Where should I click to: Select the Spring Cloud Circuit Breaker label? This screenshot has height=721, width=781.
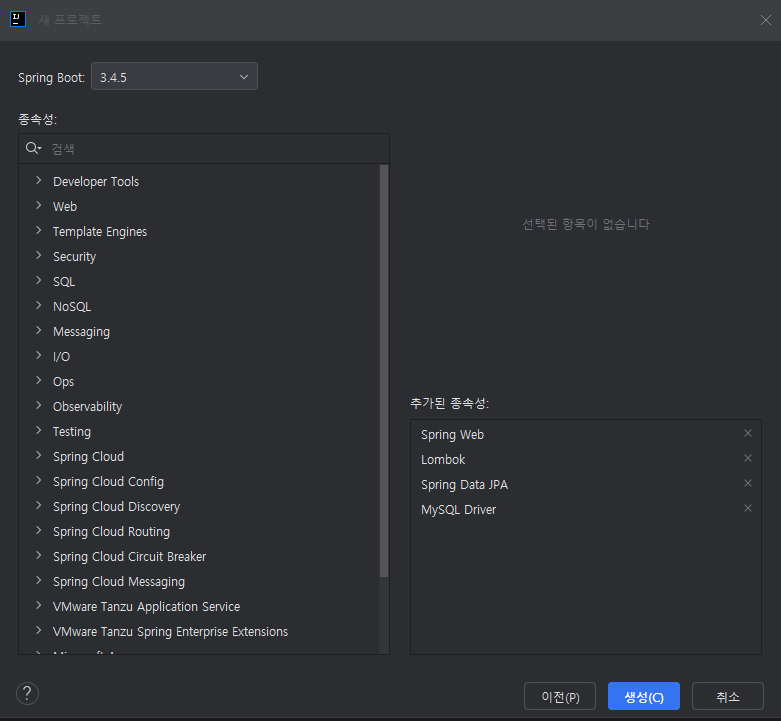(130, 557)
